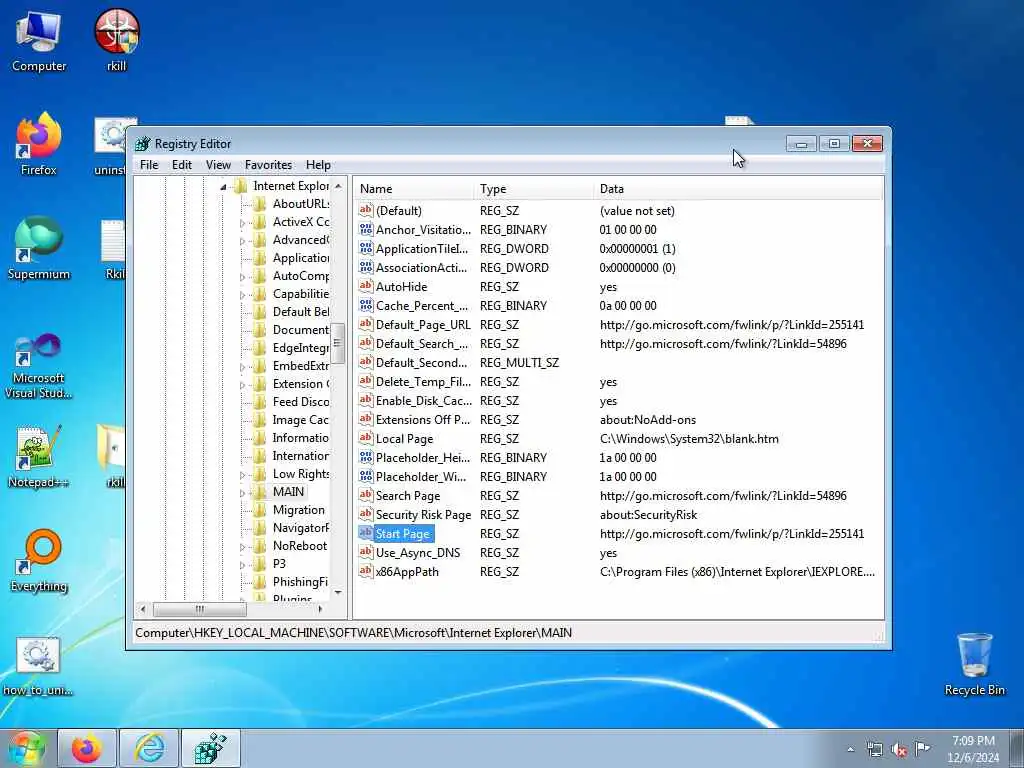
Task: Click the (Default) value string icon
Action: tap(366, 210)
